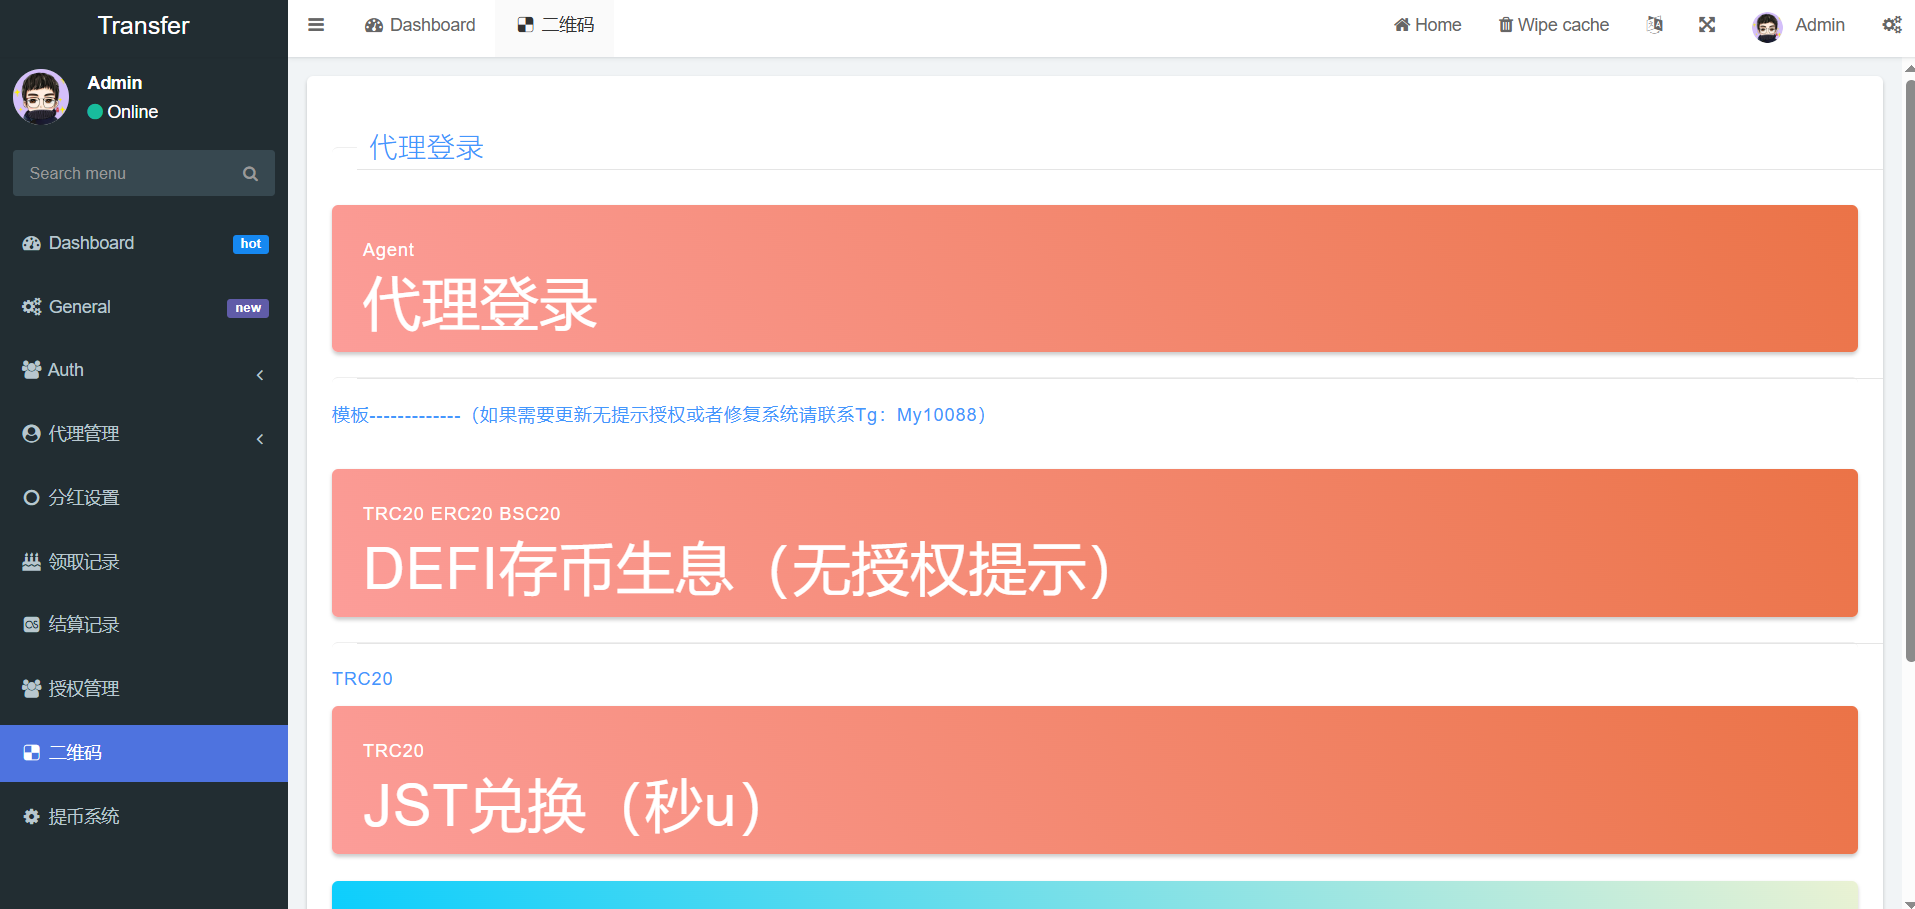Open the 代理登录 Agent card
The image size is (1915, 909).
[1095, 279]
